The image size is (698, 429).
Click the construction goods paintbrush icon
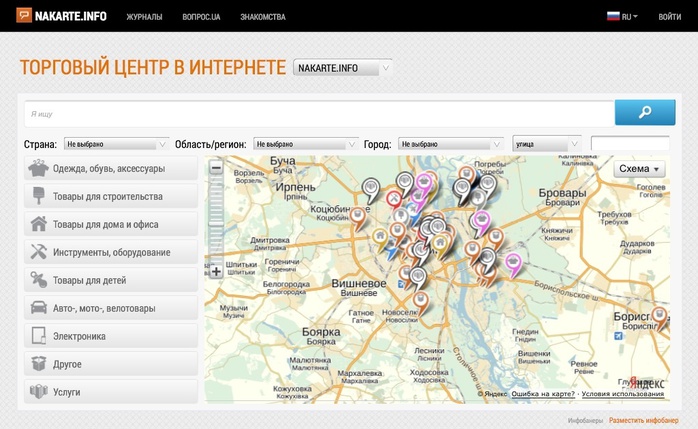point(39,196)
